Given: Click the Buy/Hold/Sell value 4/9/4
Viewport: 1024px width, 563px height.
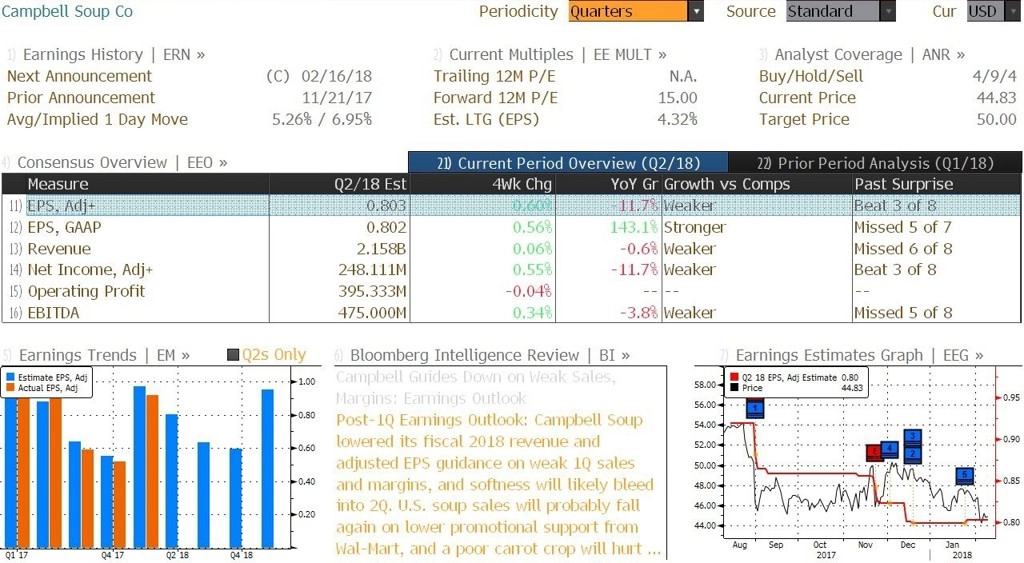Looking at the screenshot, I should pyautogui.click(x=995, y=76).
